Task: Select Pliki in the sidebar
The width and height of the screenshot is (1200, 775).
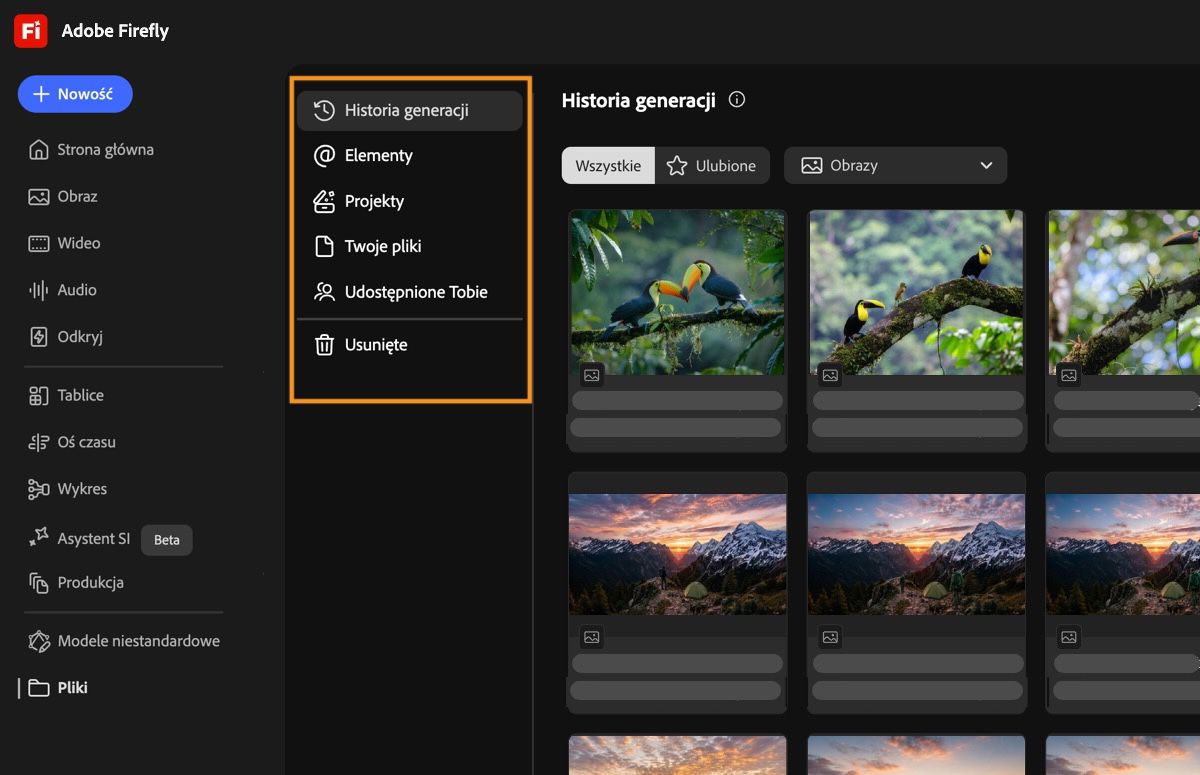Action: (x=59, y=688)
